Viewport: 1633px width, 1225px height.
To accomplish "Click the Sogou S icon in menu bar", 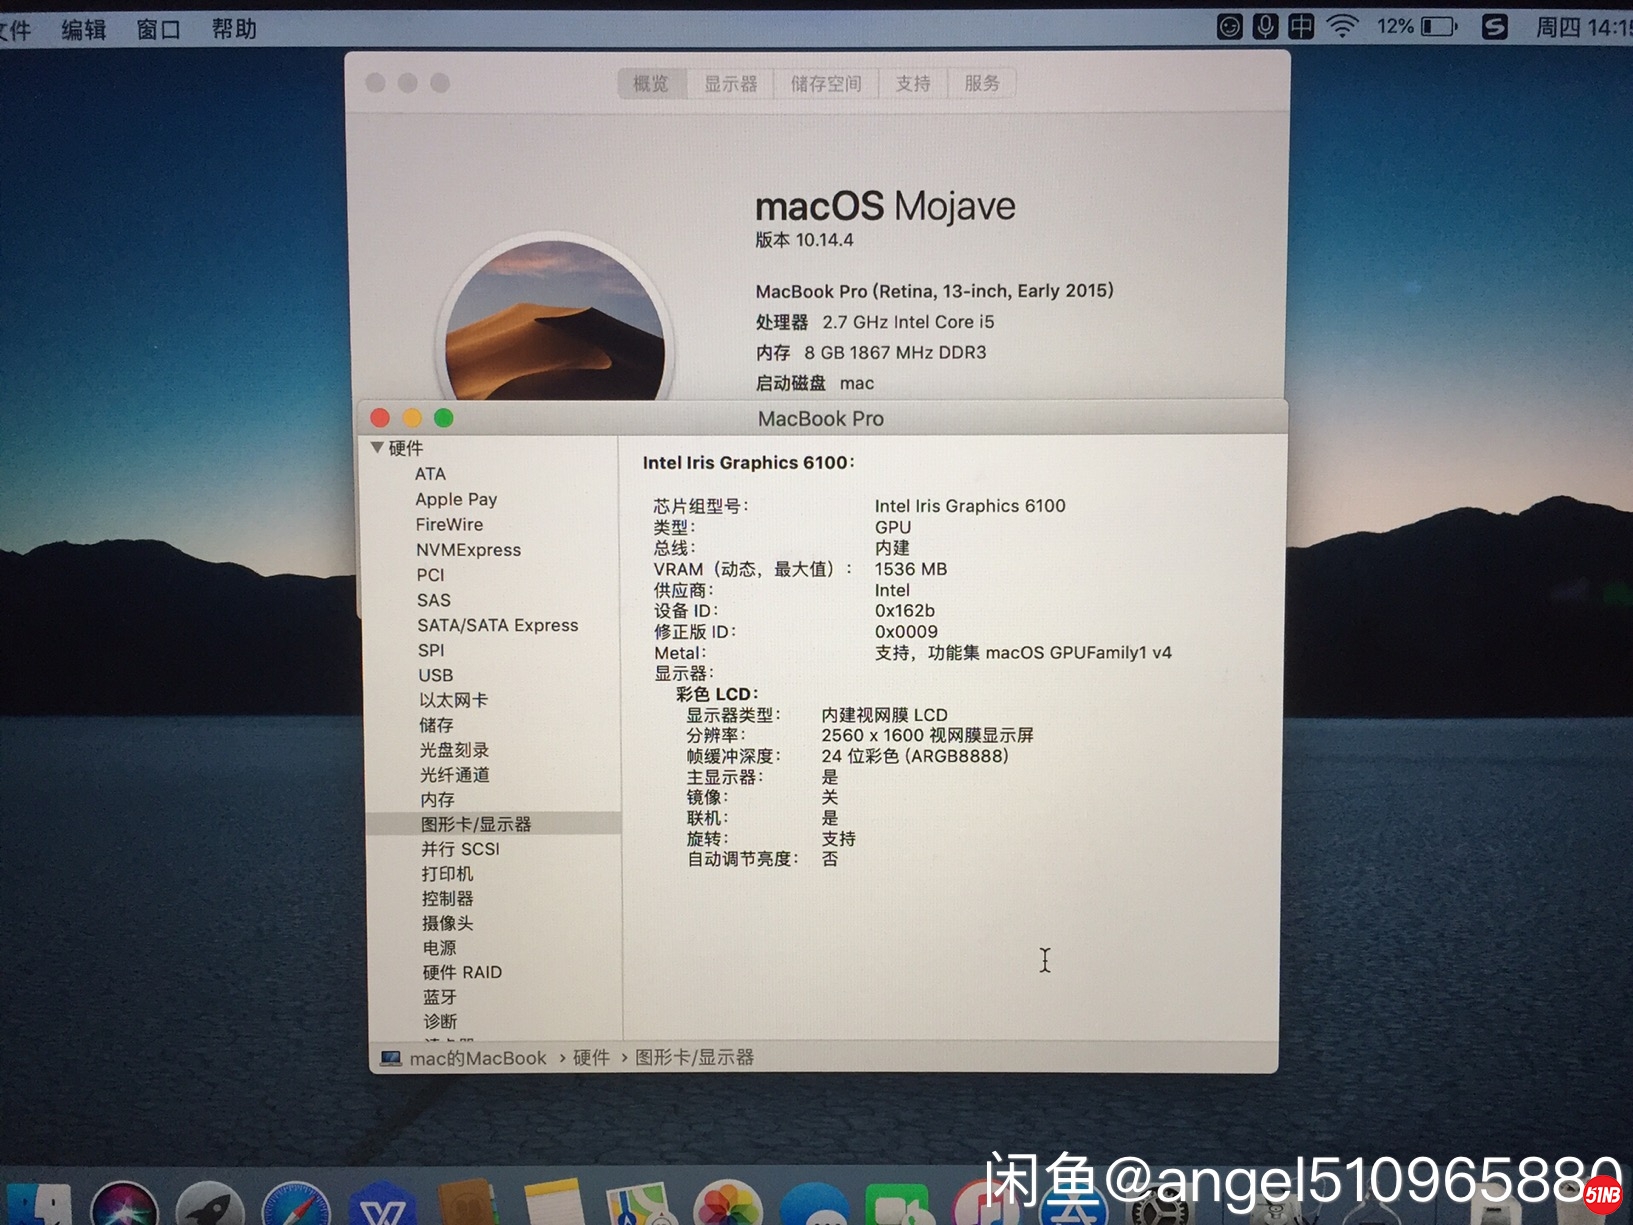I will tap(1494, 27).
